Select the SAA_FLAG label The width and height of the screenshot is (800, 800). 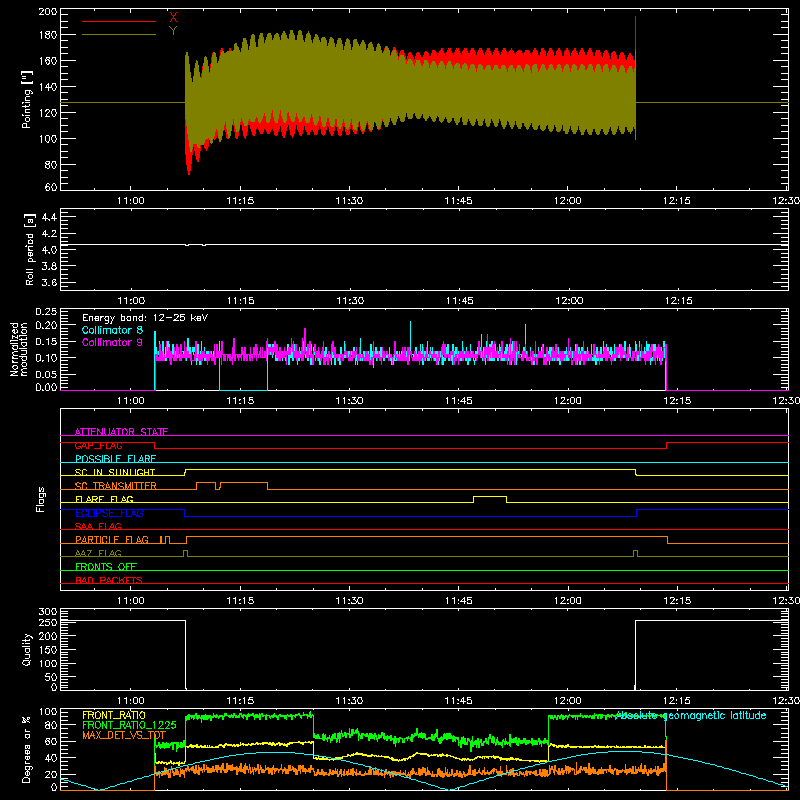click(98, 526)
